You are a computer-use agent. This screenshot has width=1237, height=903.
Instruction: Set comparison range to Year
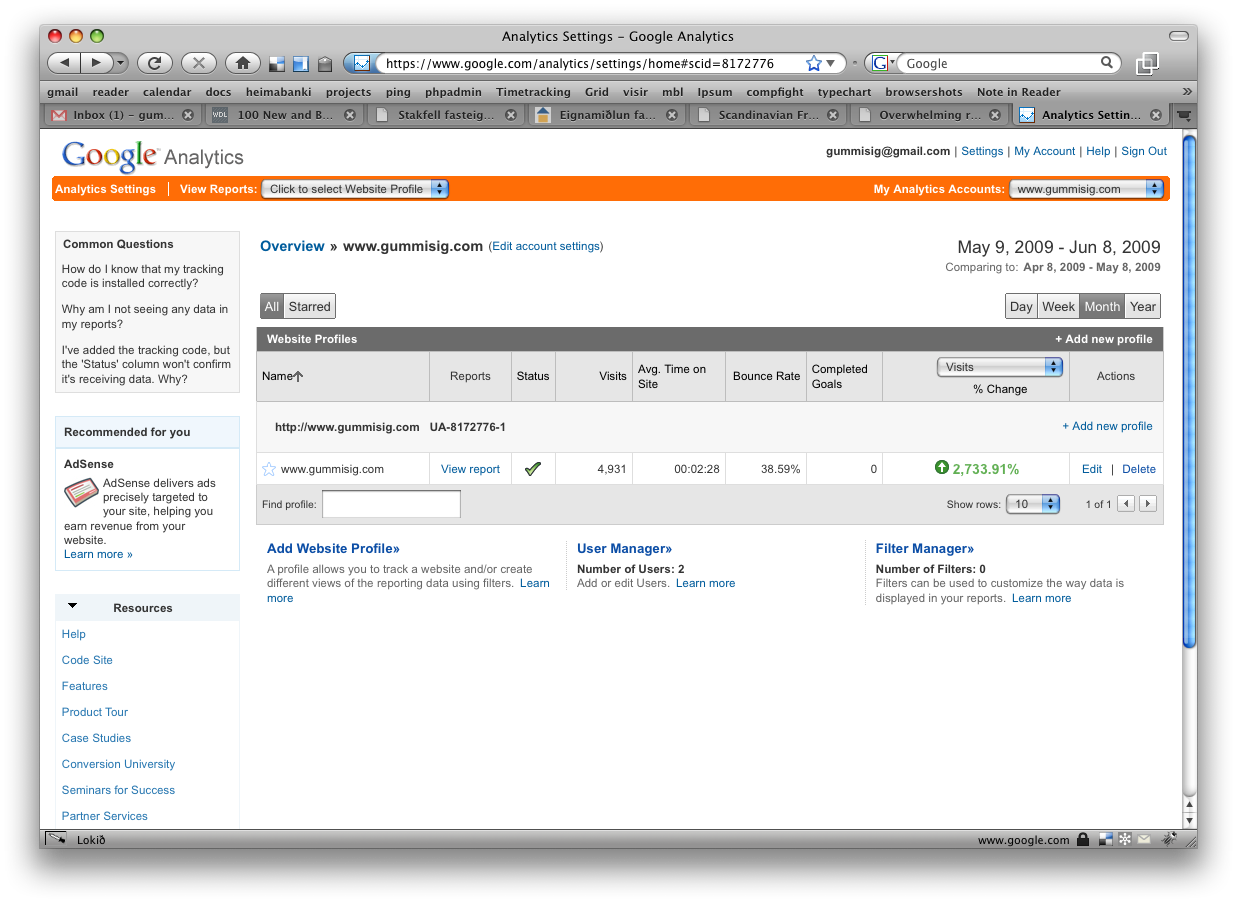pyautogui.click(x=1143, y=307)
